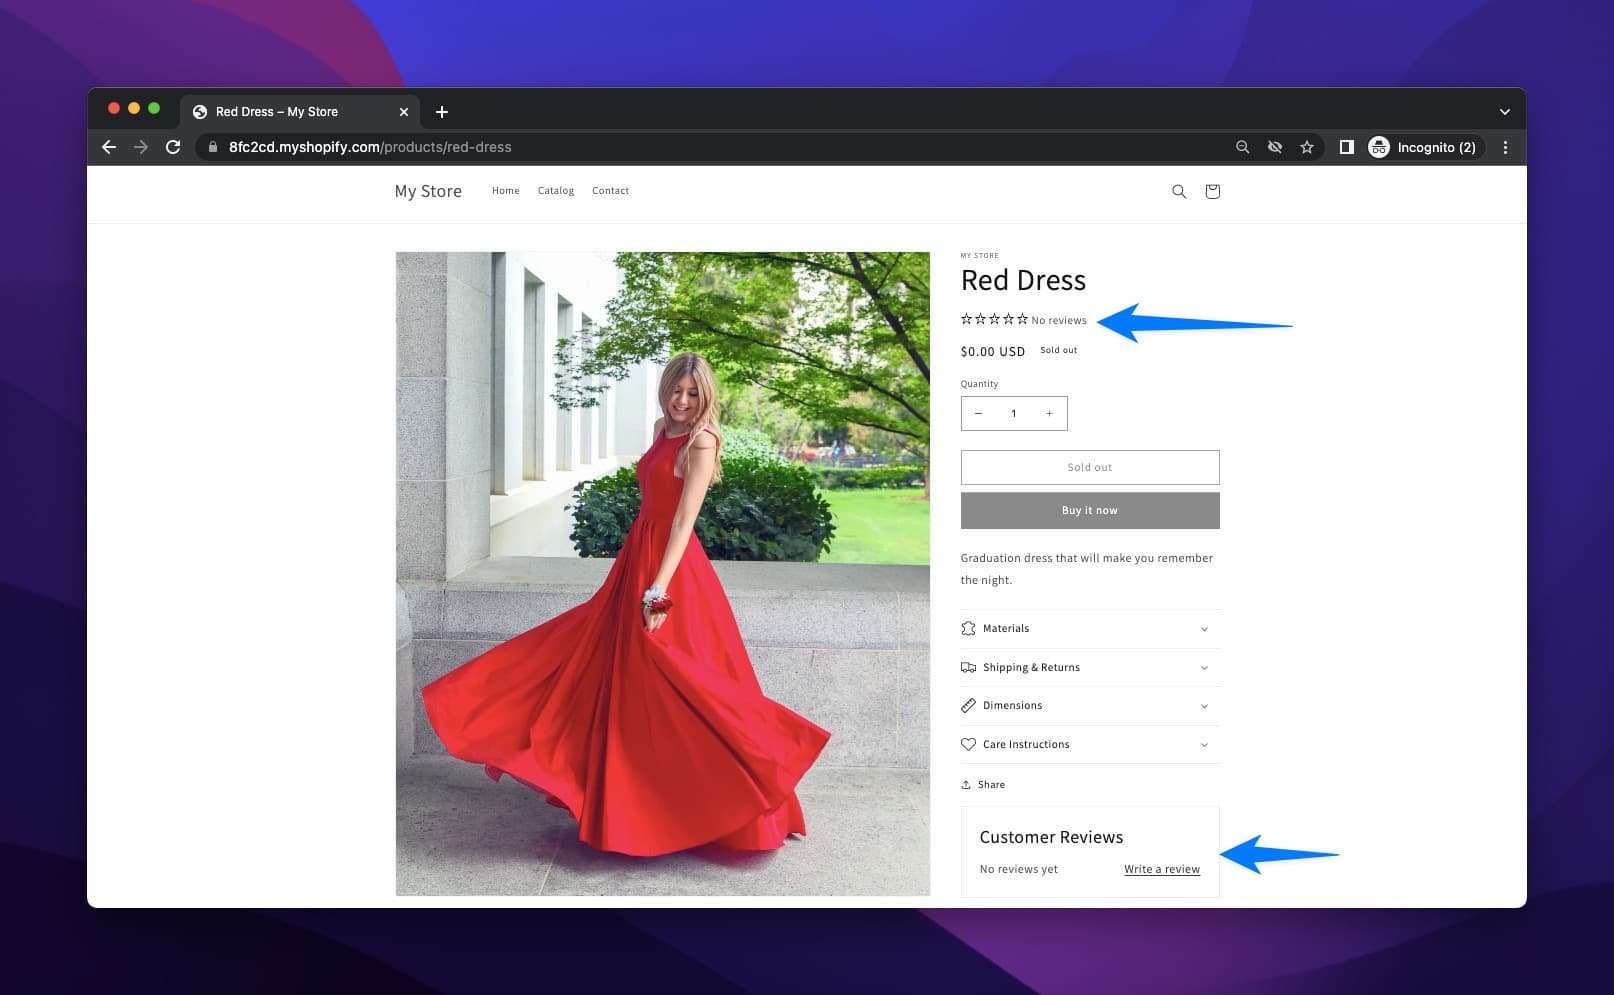
Task: Select the Red Dress – My Store tab
Action: click(299, 112)
